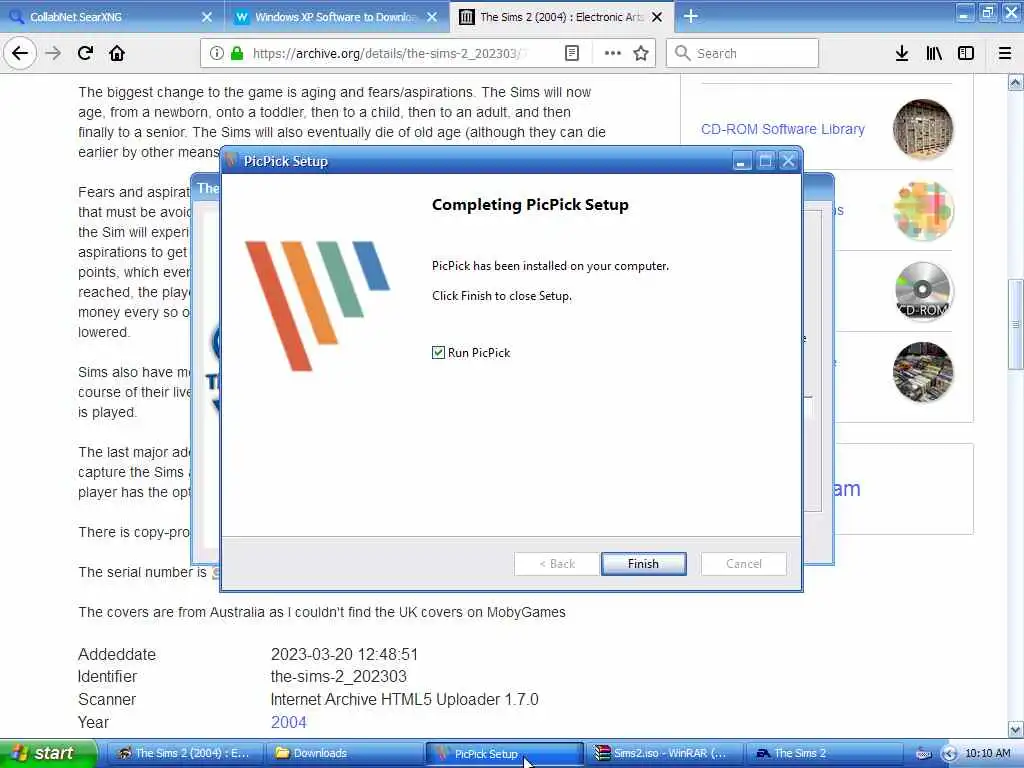Toggle the sidebar icon in Firefox toolbar

point(966,53)
